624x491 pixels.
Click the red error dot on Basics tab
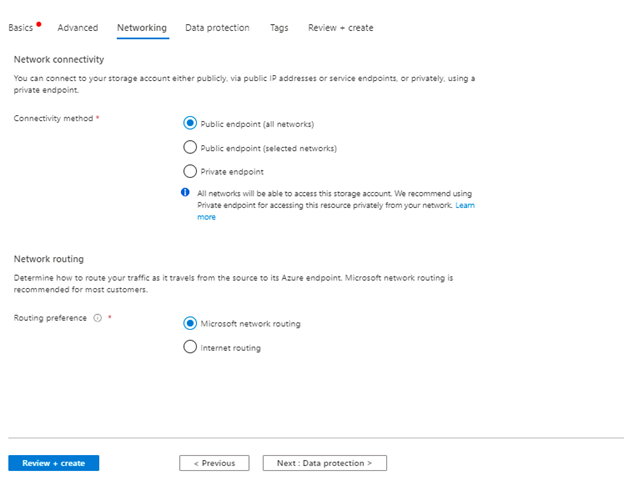coord(39,23)
